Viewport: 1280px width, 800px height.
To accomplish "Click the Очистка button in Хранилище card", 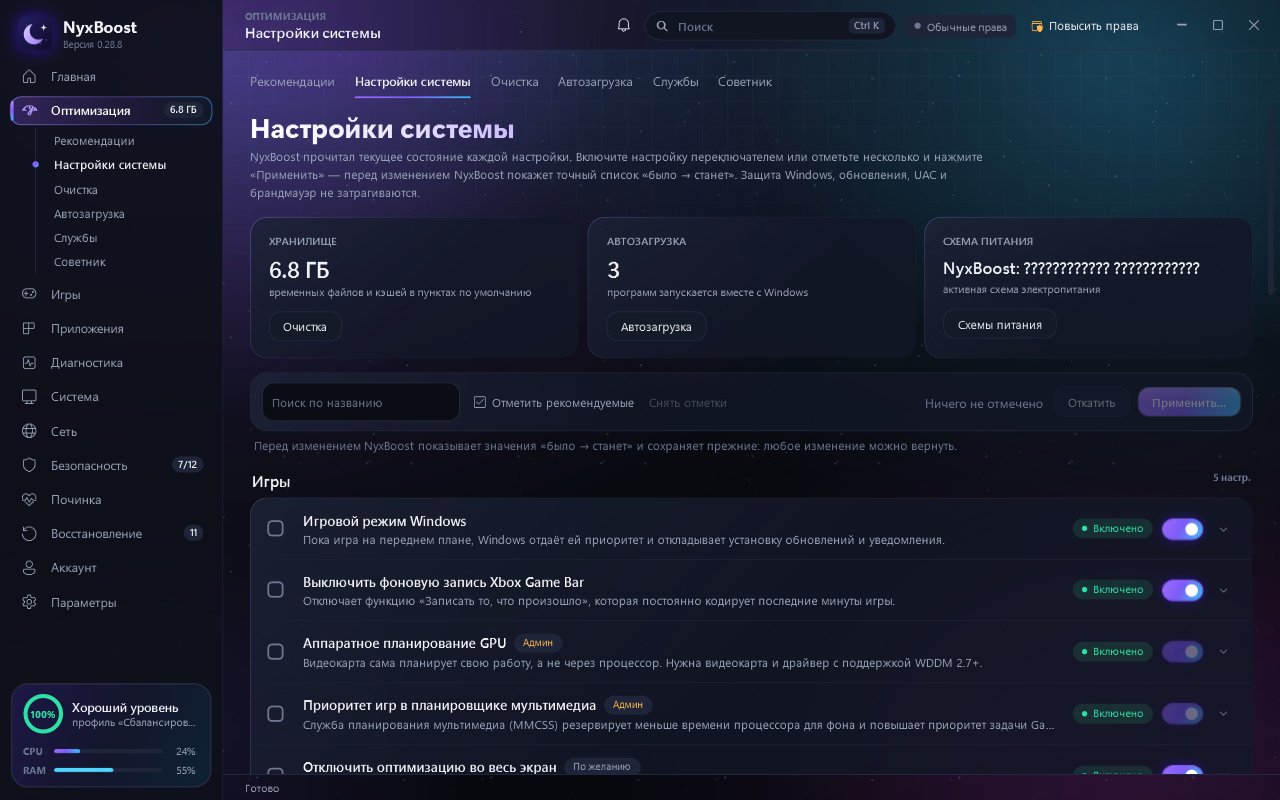I will pos(305,326).
